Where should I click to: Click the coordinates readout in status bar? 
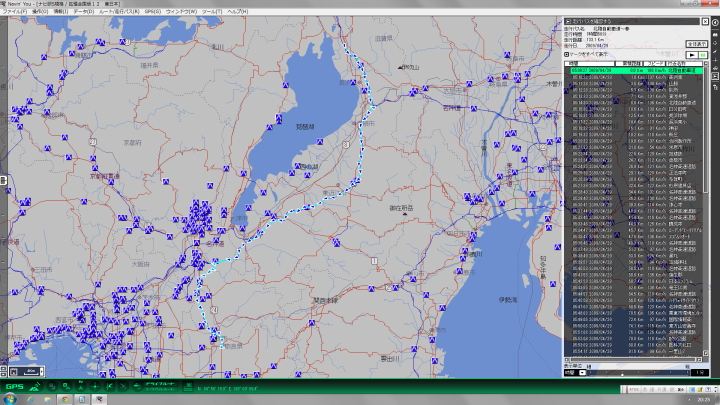tap(227, 389)
